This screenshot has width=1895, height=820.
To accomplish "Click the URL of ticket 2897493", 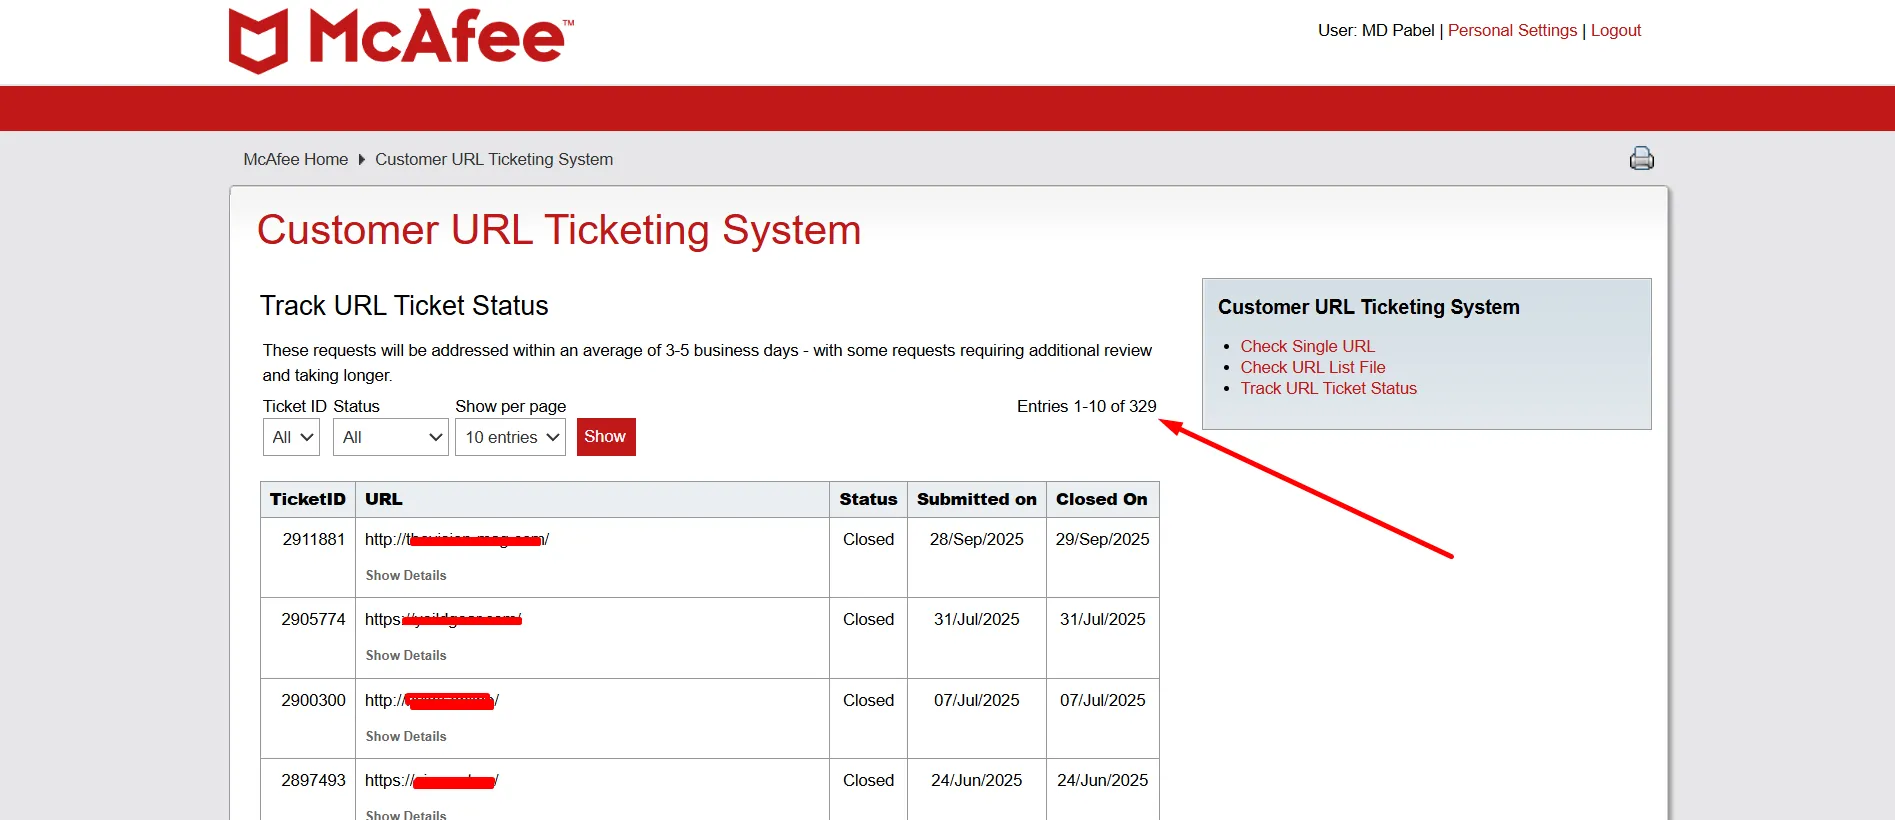I will [x=432, y=780].
